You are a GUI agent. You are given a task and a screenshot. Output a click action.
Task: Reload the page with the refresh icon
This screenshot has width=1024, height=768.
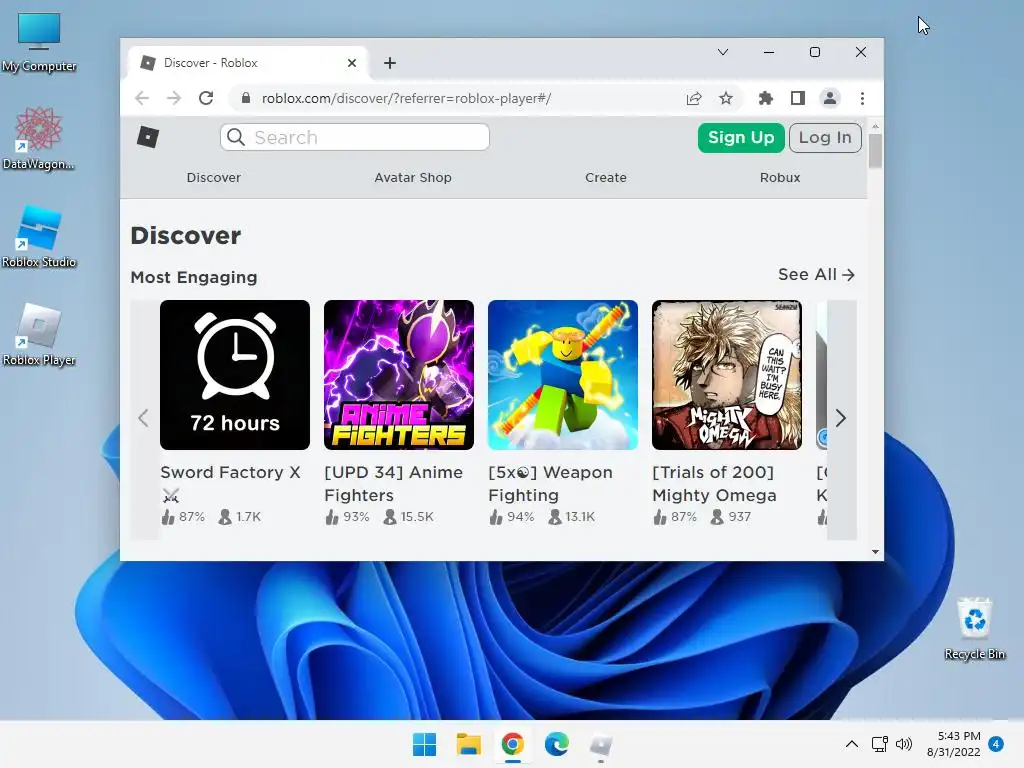pos(206,98)
